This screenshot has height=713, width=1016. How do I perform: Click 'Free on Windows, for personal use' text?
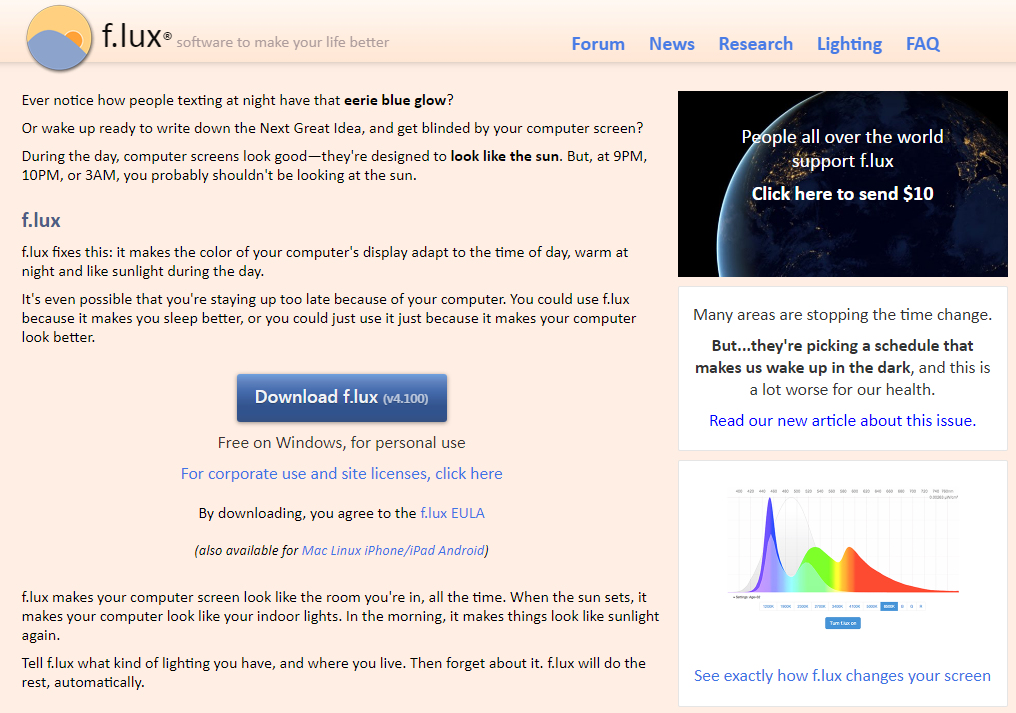341,443
